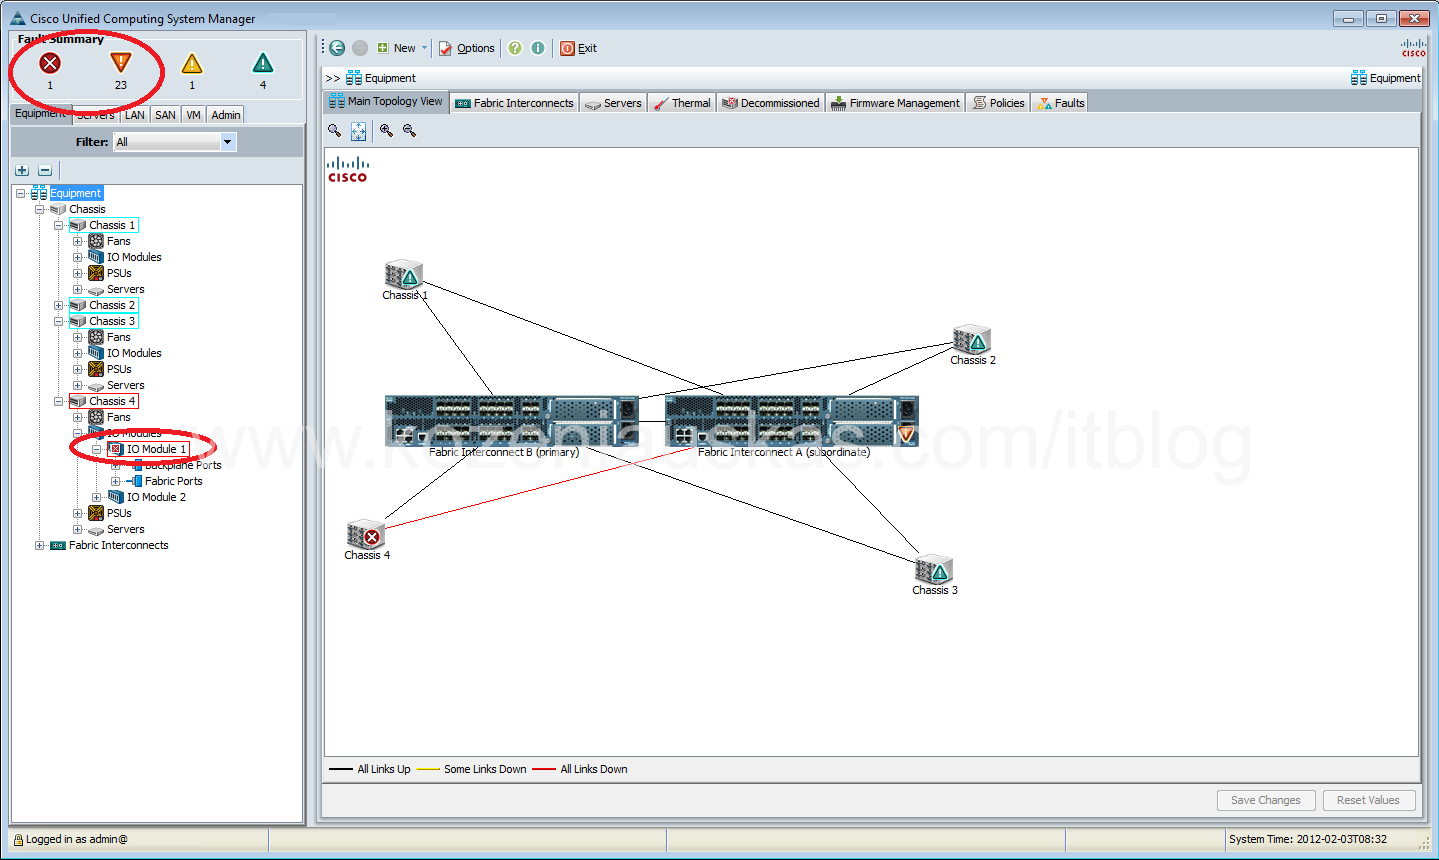
Task: Click the Exit toolbar button
Action: 578,48
